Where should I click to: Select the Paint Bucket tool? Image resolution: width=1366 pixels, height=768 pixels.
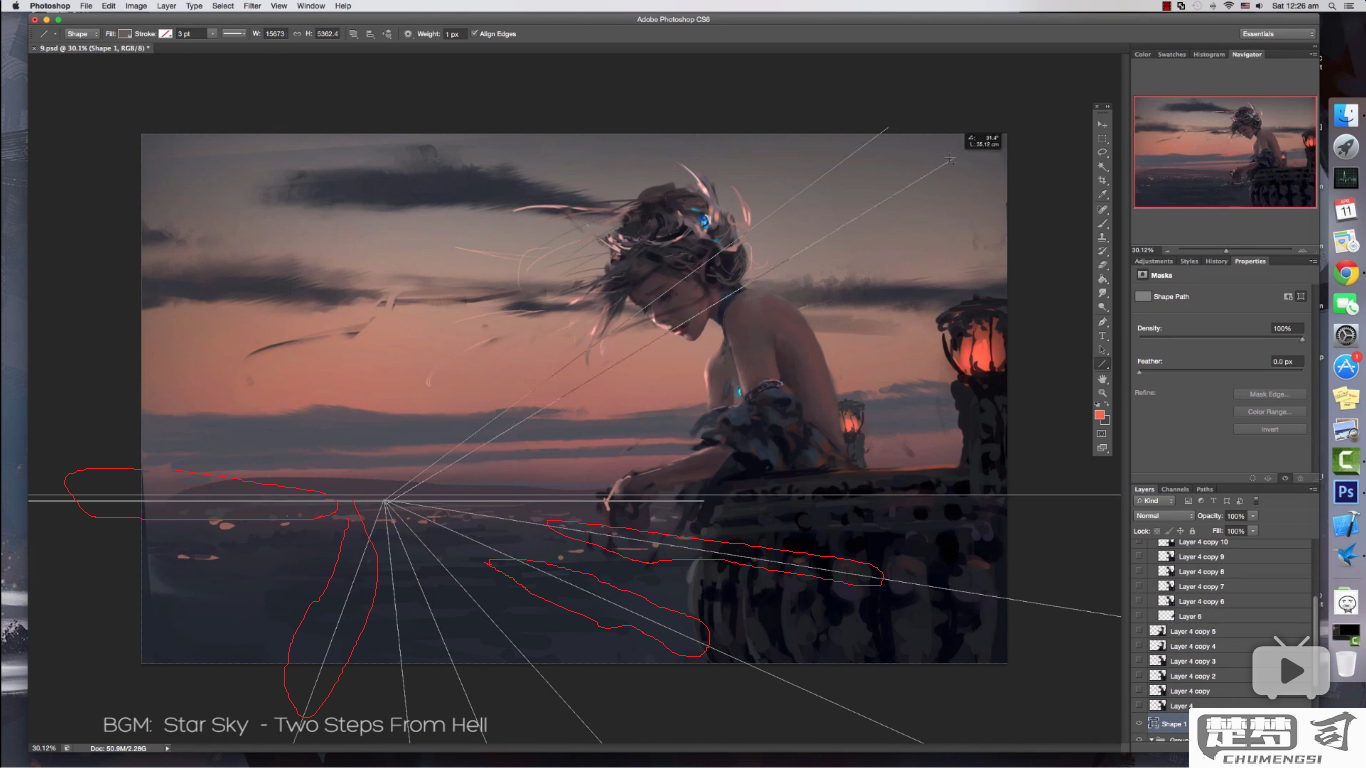tap(1103, 279)
